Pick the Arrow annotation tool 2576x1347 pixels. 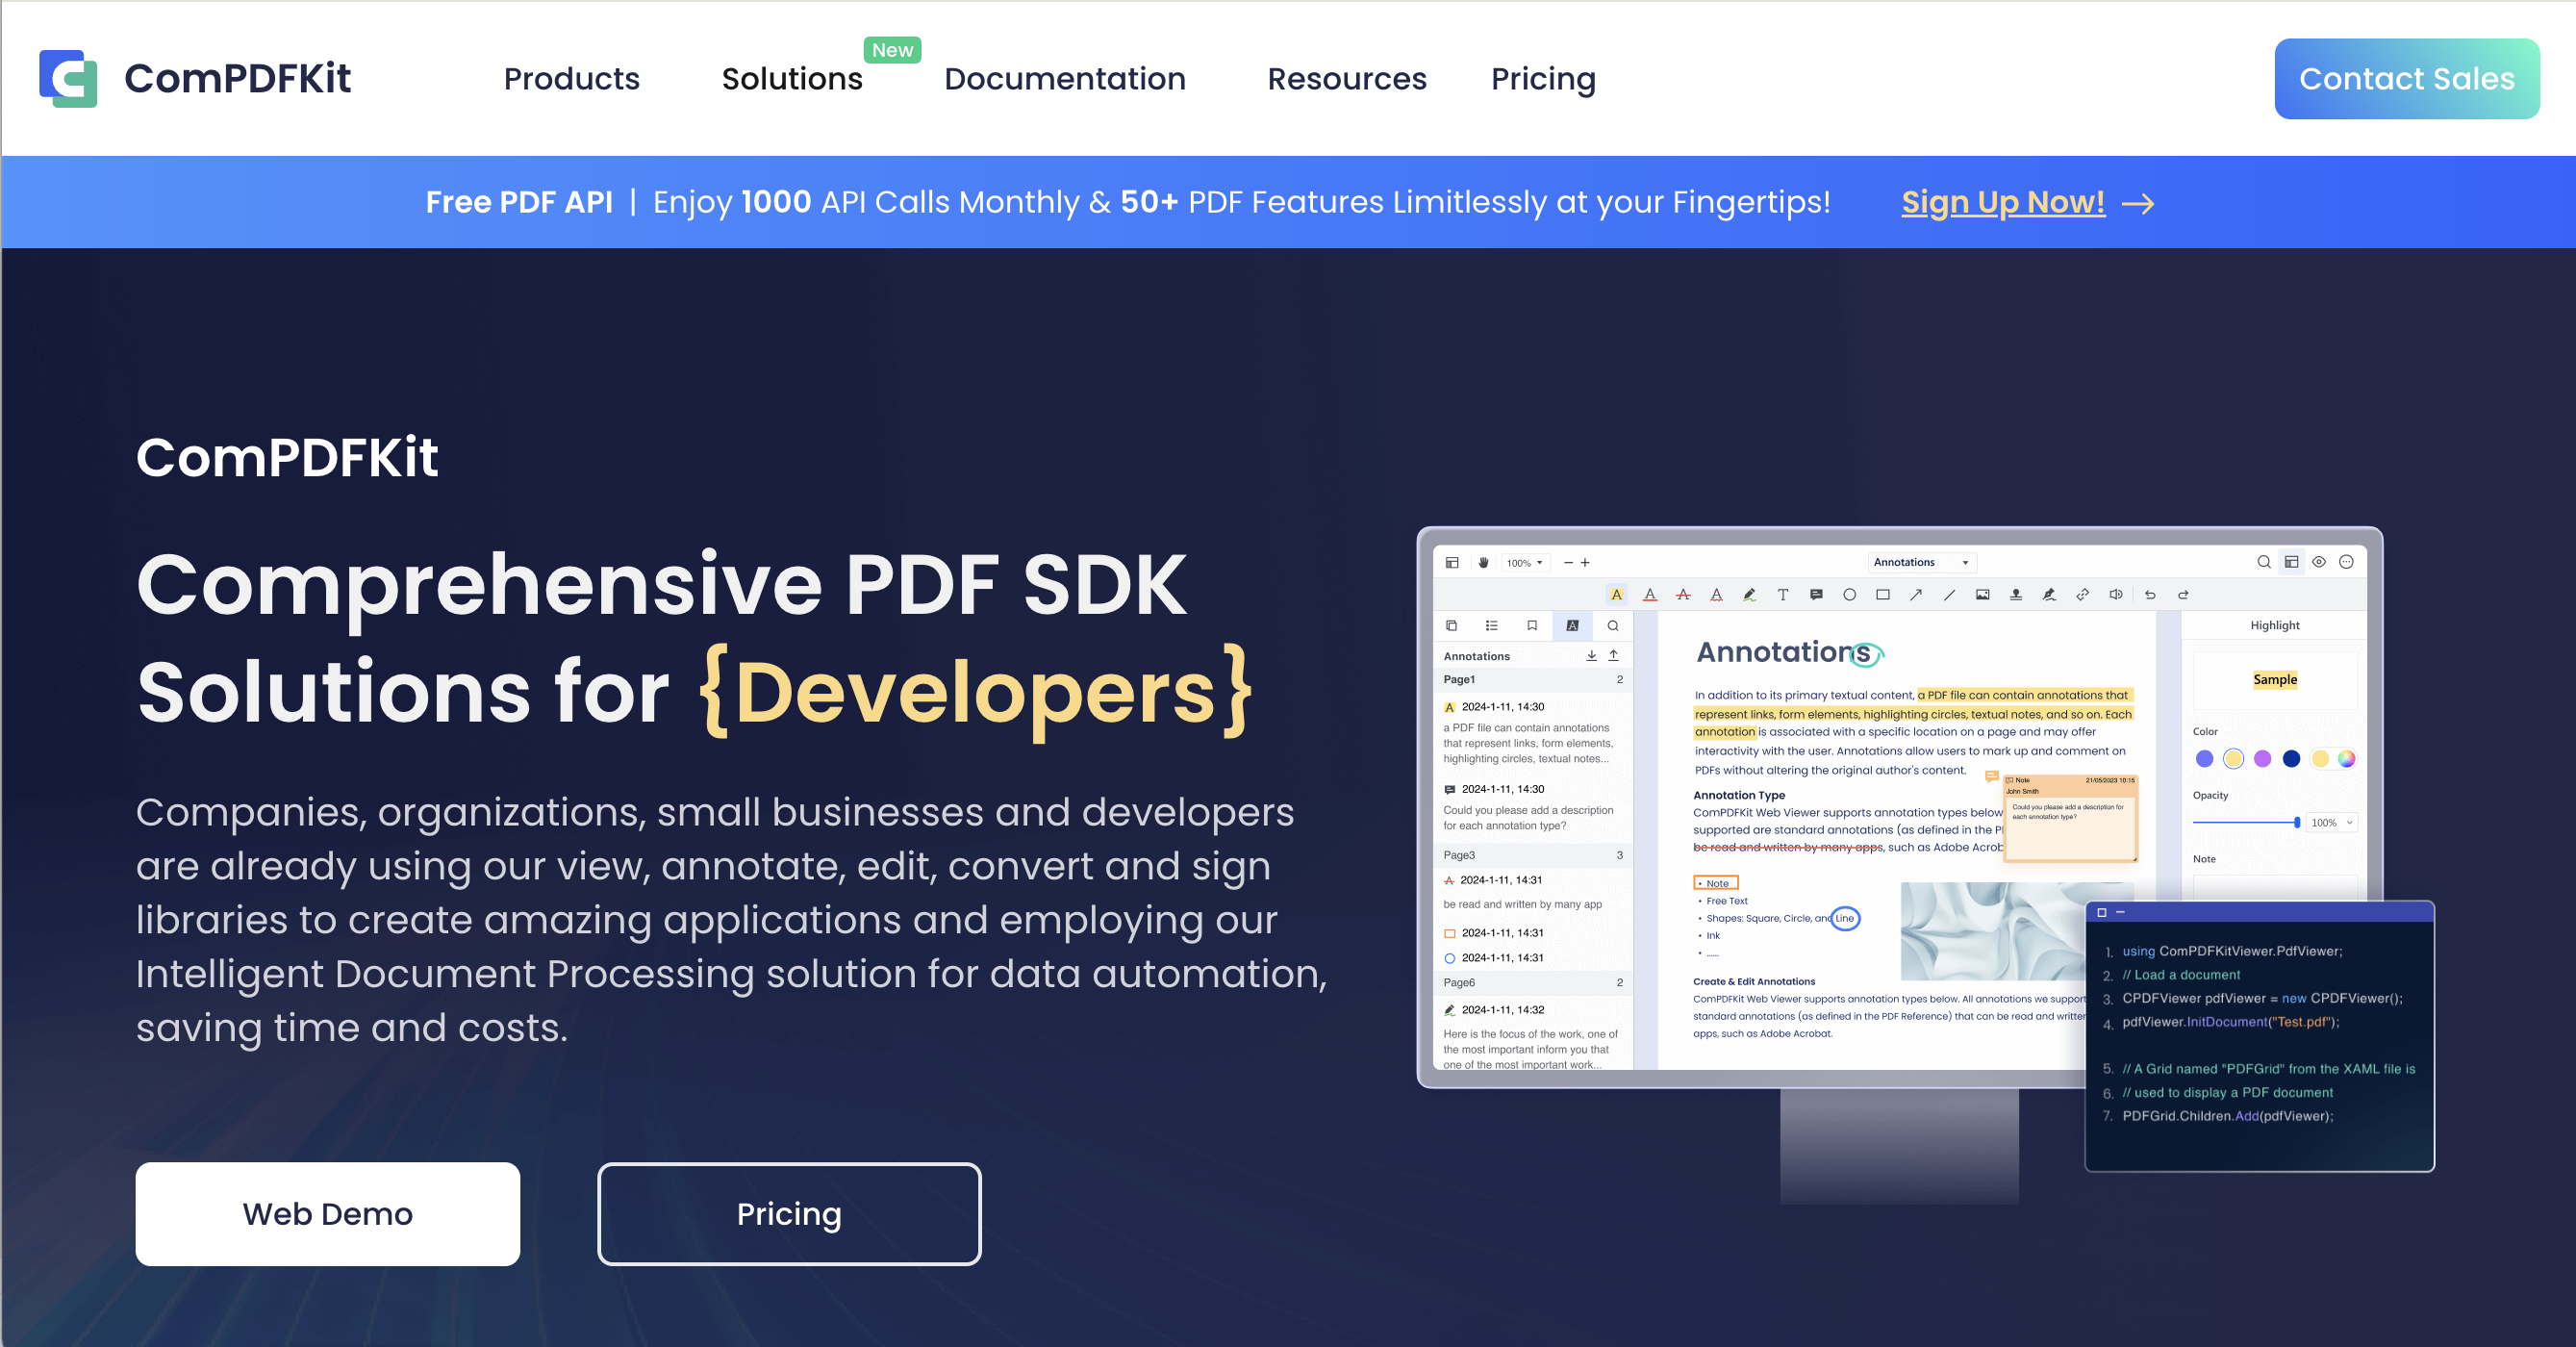tap(1916, 595)
